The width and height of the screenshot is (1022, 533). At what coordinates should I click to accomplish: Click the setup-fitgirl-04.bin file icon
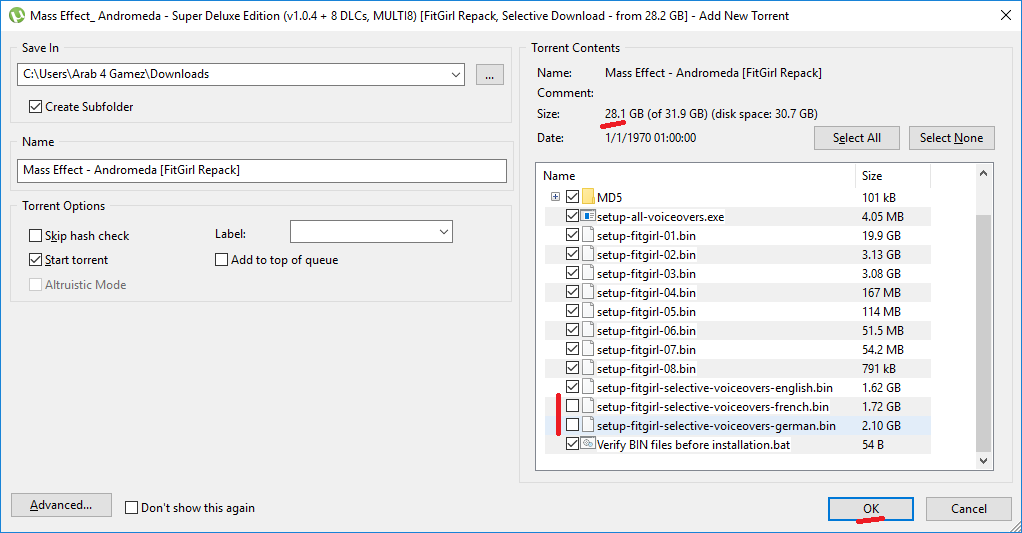[588, 292]
